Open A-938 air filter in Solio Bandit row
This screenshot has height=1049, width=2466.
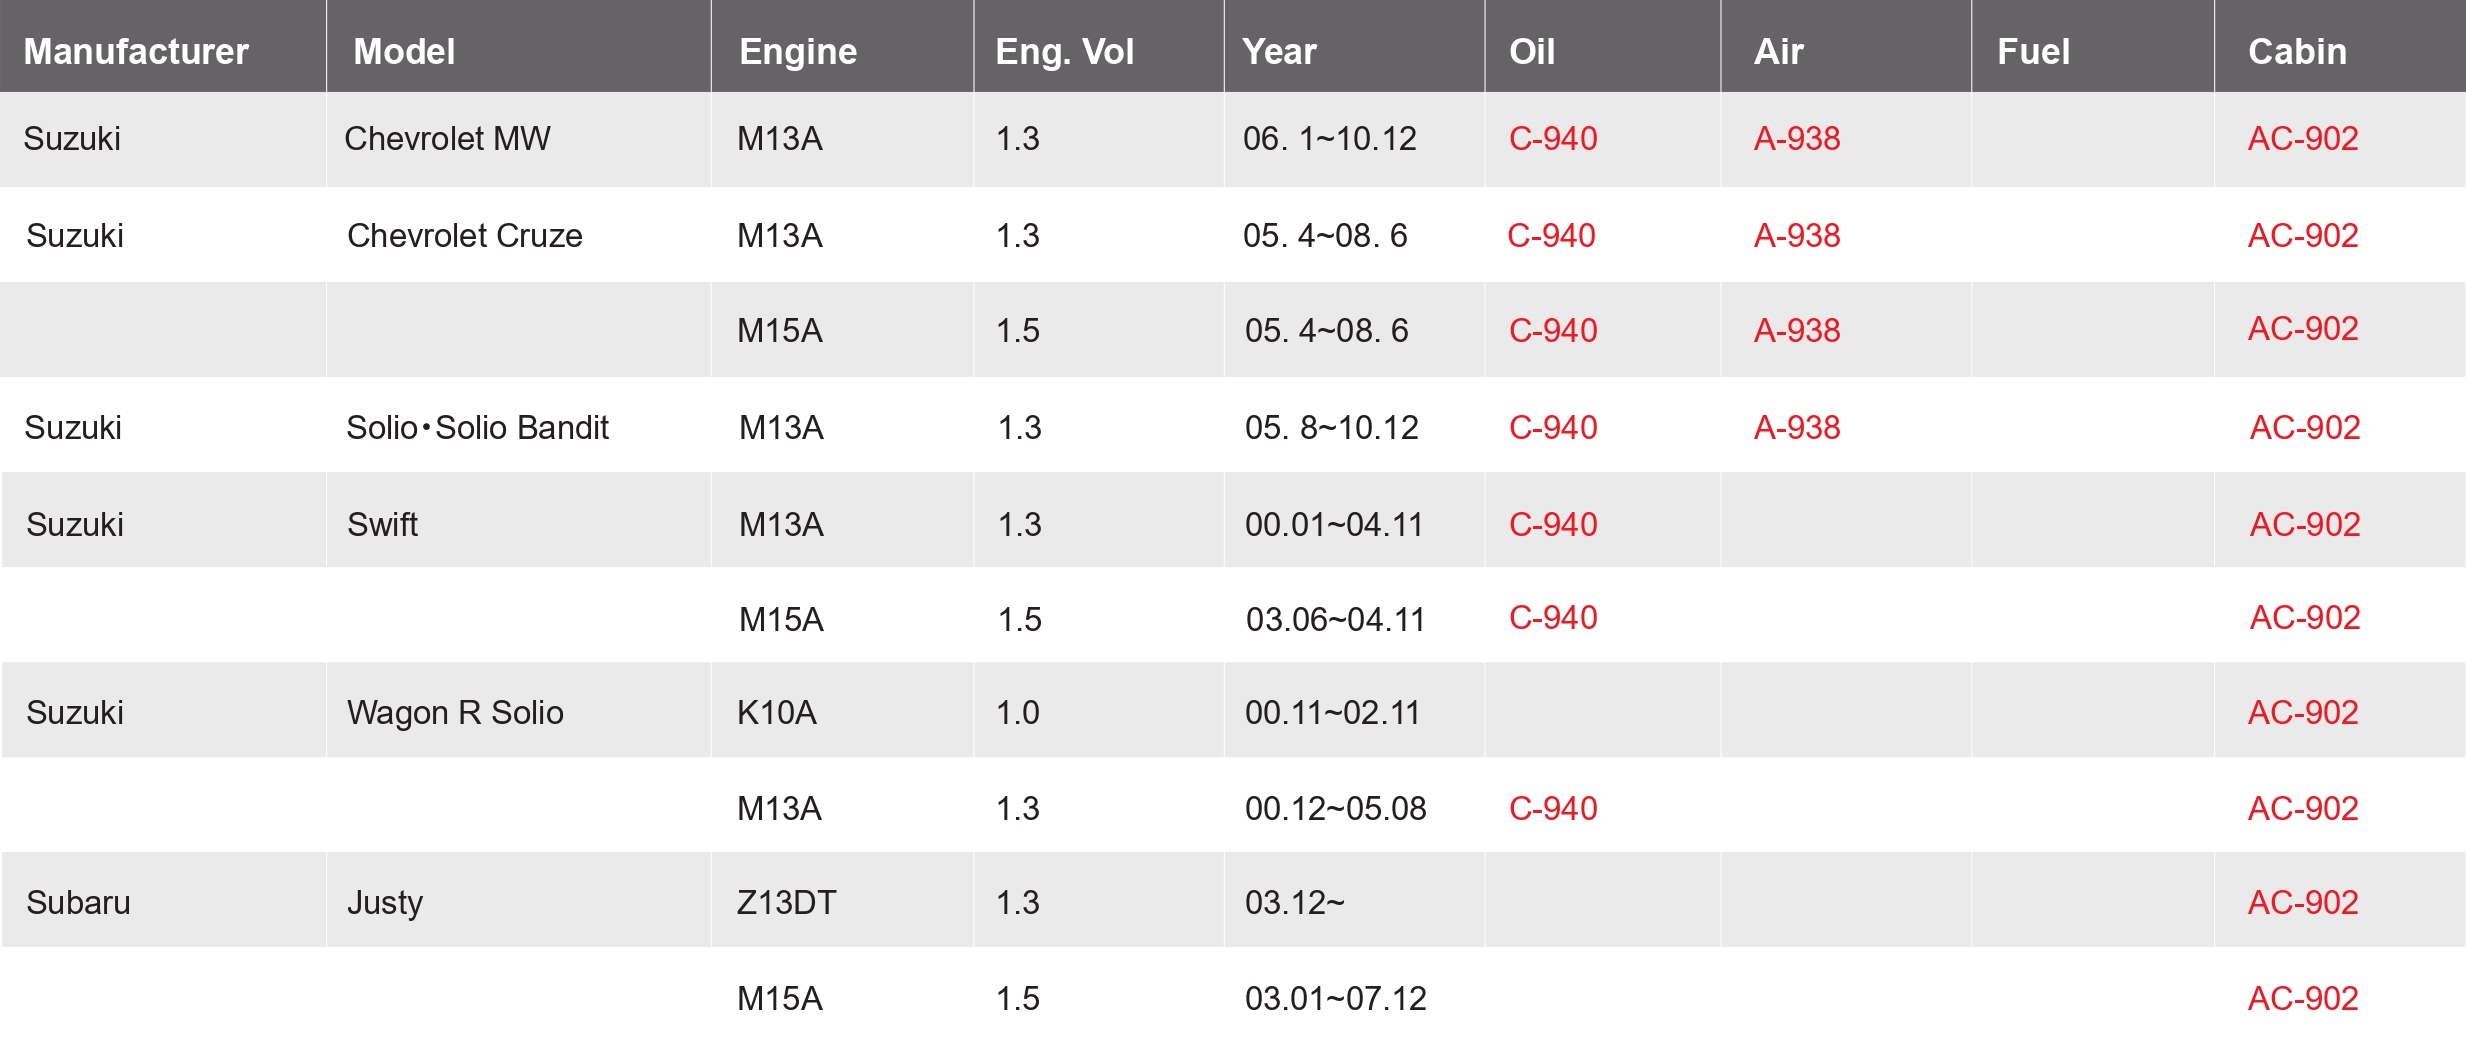[x=1797, y=427]
